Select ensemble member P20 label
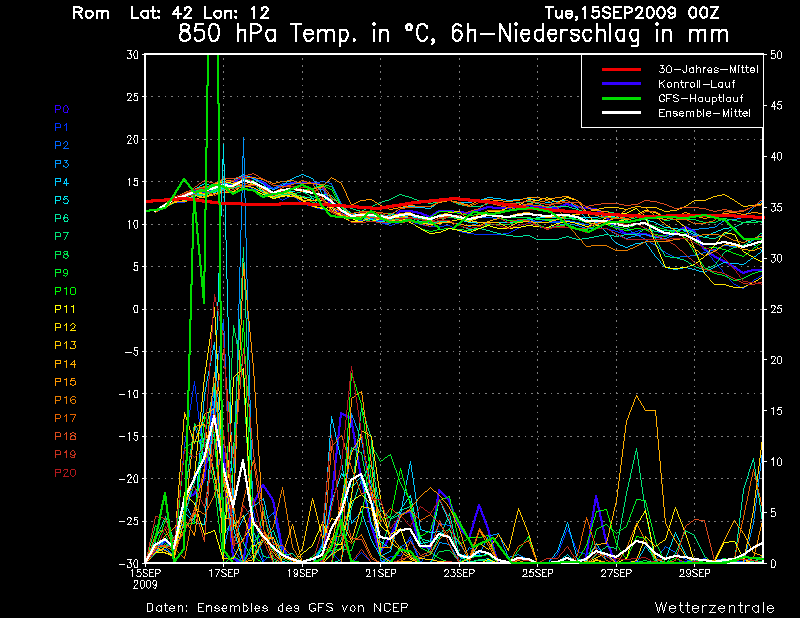 (64, 473)
